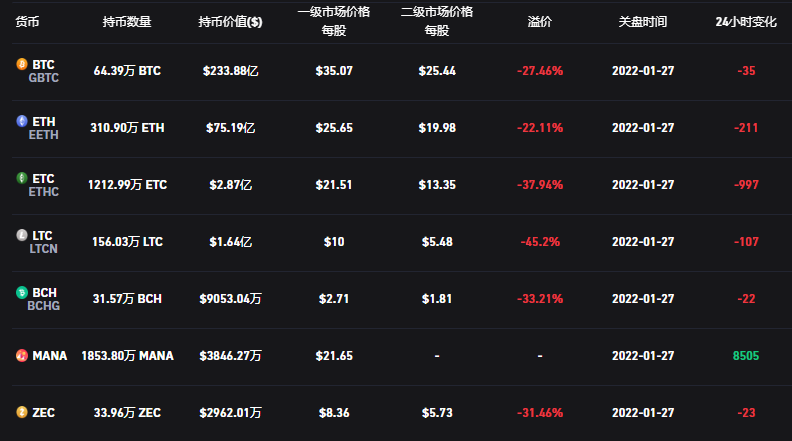Sort by the 24小时变化 column header
792x441 pixels.
pyautogui.click(x=745, y=21)
